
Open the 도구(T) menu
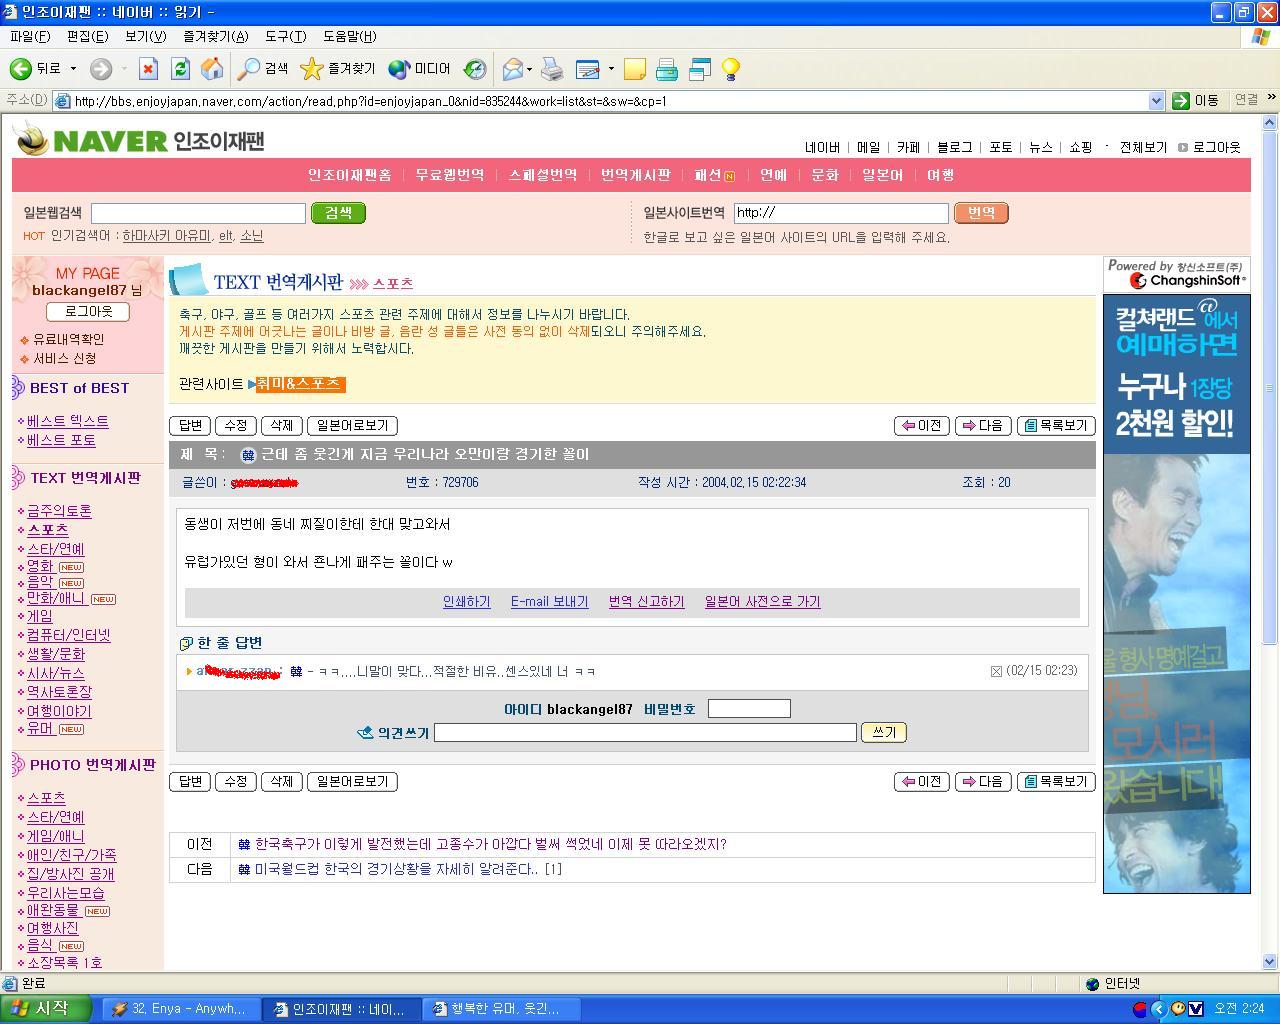pos(285,36)
